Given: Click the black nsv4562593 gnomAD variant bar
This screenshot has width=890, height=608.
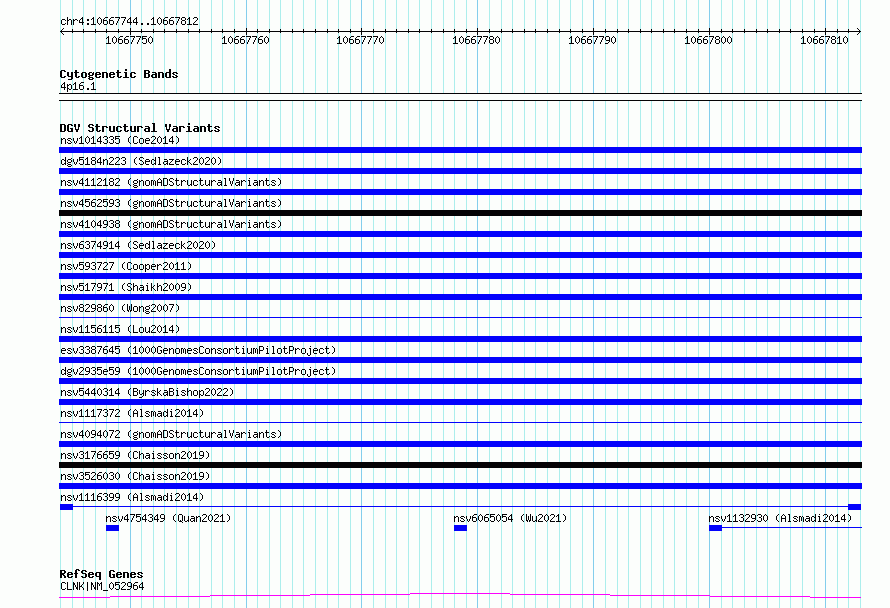Looking at the screenshot, I should click(460, 213).
